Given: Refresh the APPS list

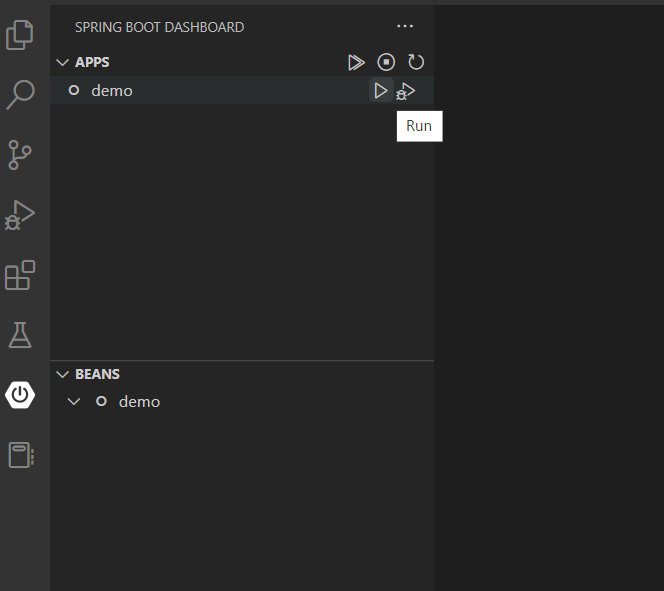Looking at the screenshot, I should click(x=416, y=63).
